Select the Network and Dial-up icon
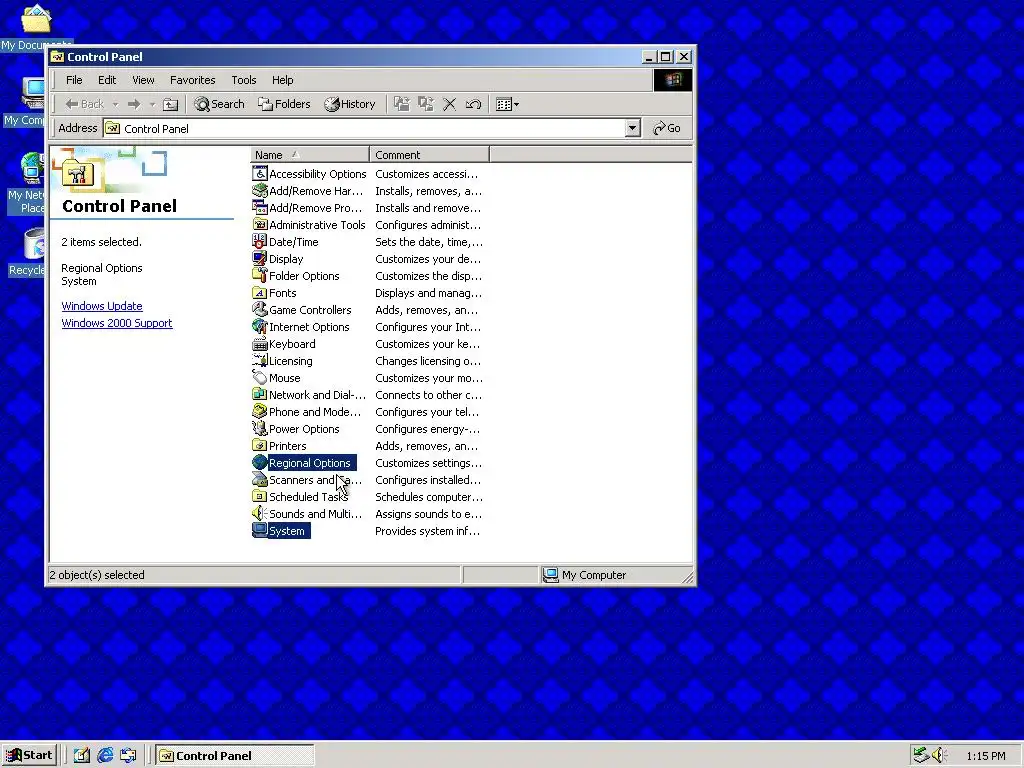The width and height of the screenshot is (1024, 768). pos(259,394)
